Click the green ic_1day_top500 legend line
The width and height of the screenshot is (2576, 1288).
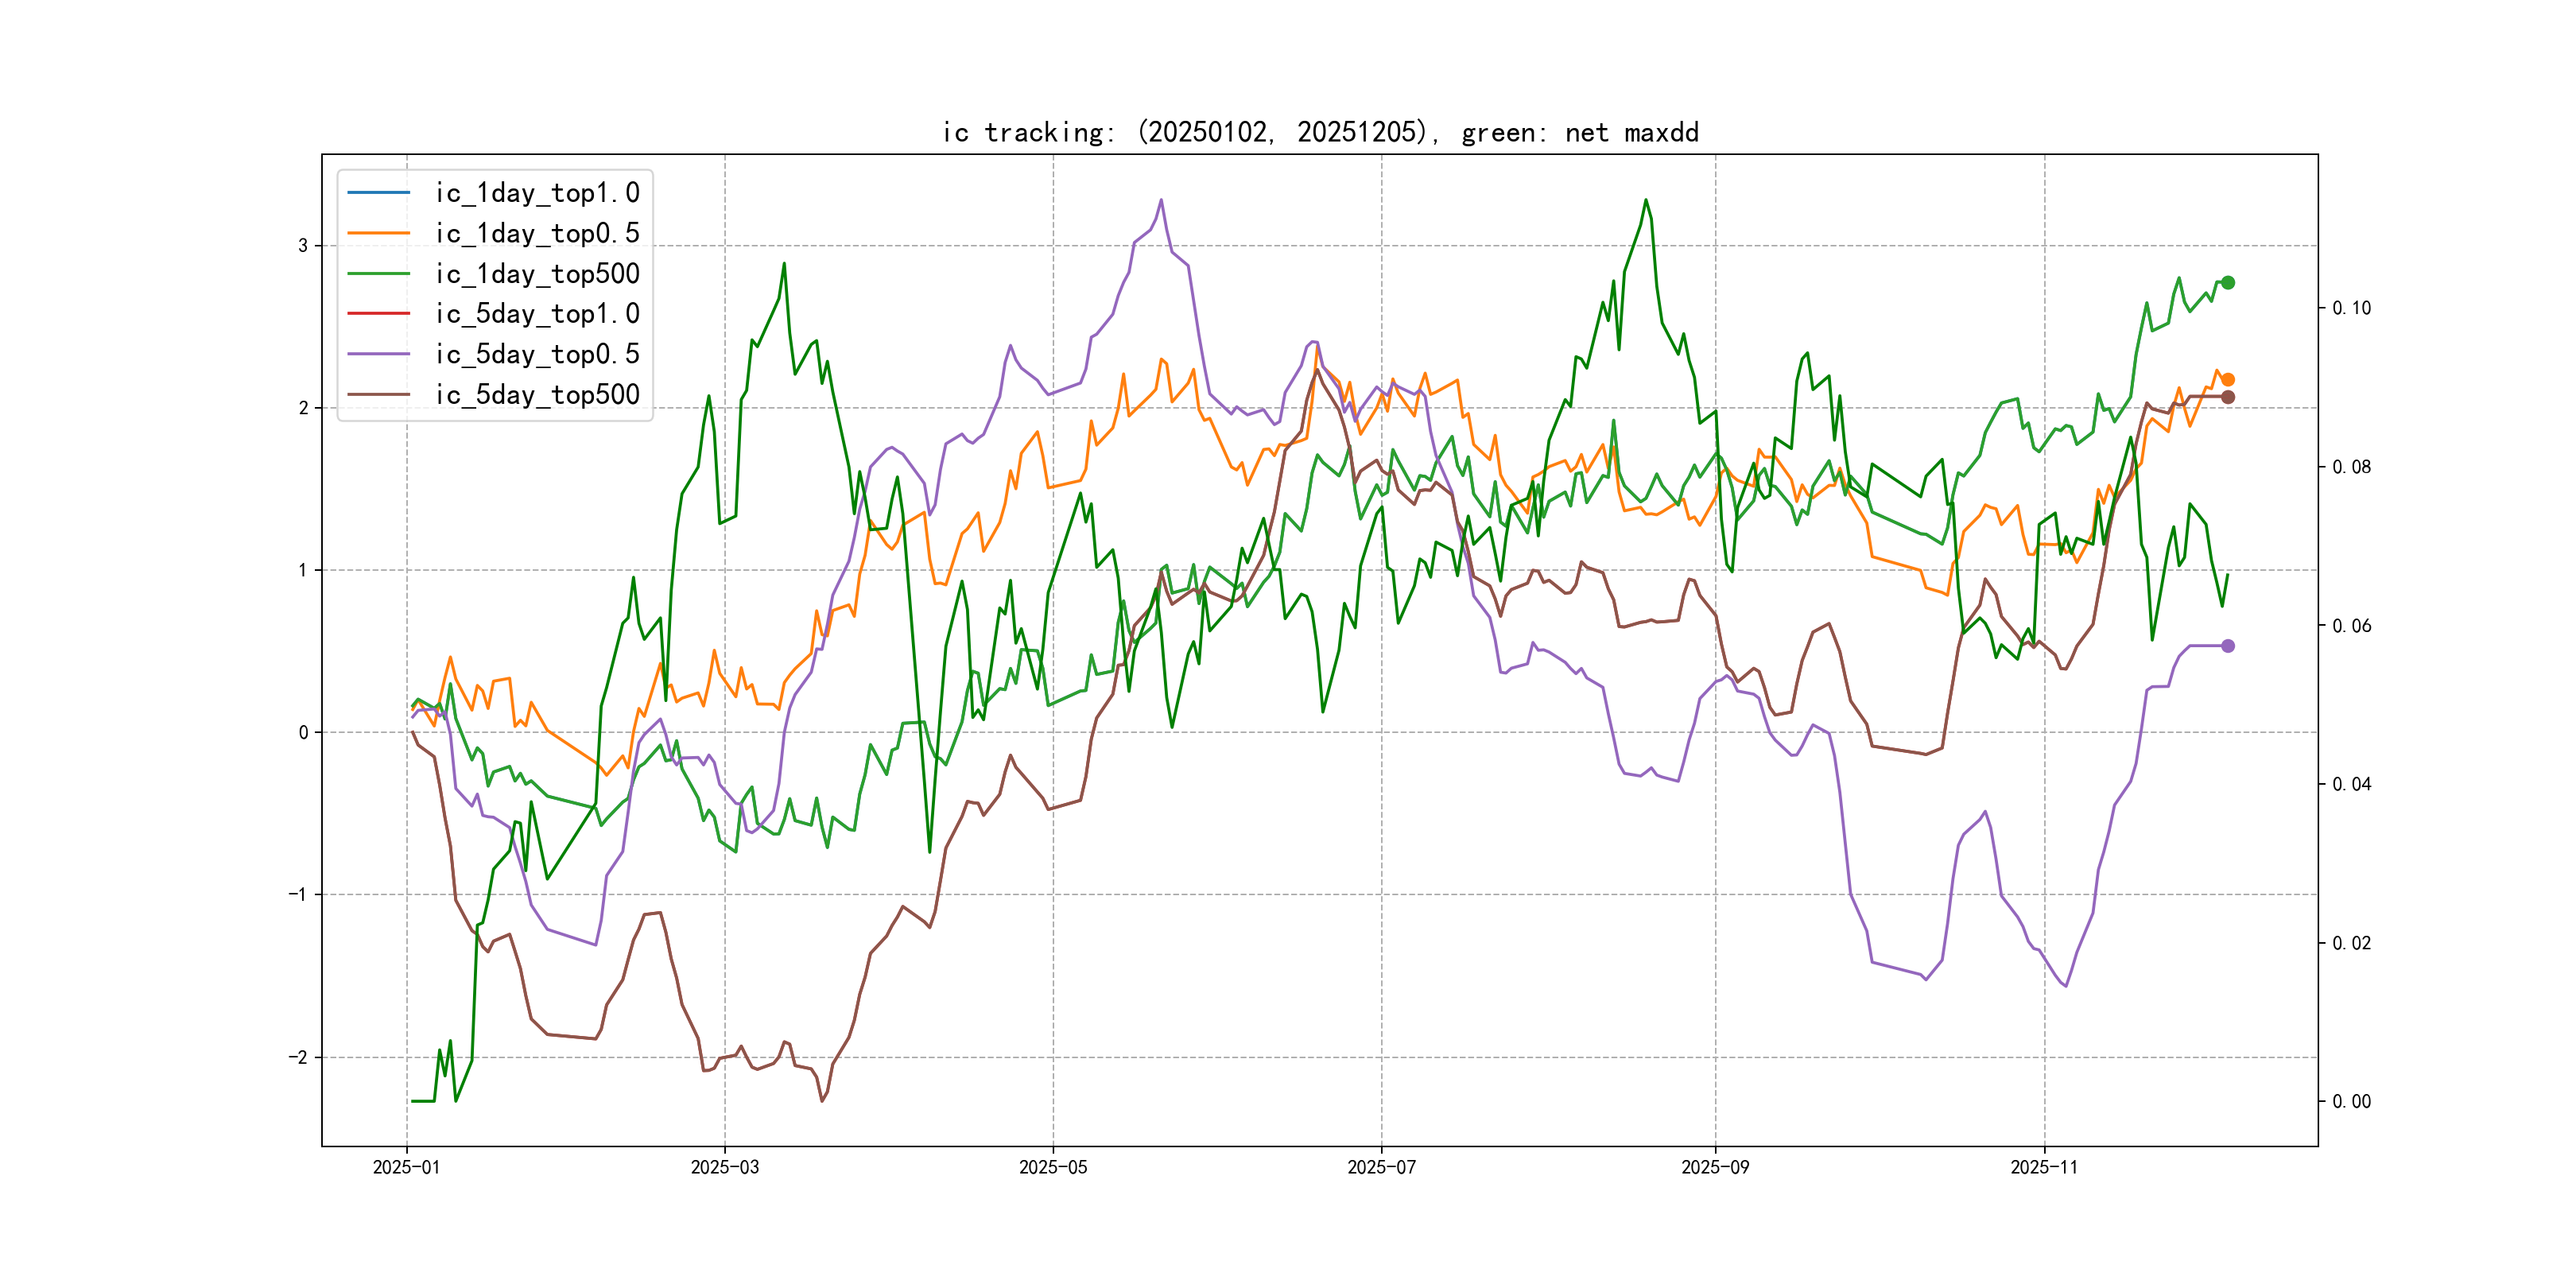(378, 273)
